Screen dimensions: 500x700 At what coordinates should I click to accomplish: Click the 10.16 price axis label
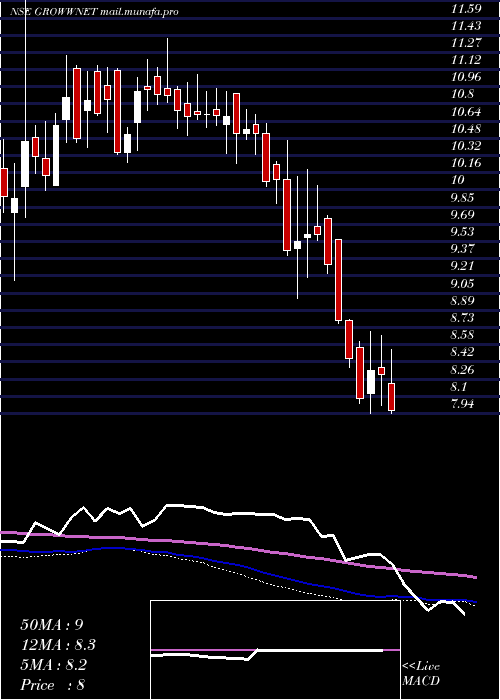(x=466, y=163)
